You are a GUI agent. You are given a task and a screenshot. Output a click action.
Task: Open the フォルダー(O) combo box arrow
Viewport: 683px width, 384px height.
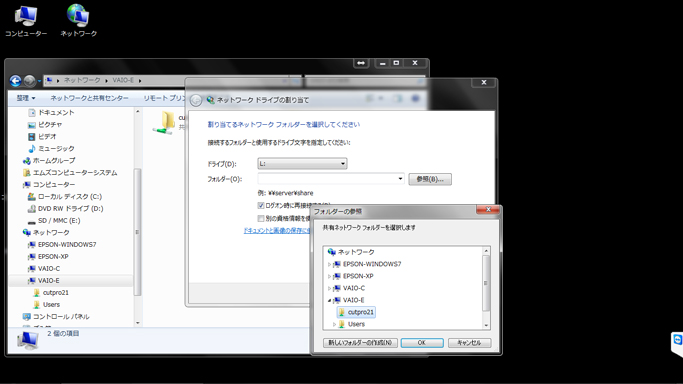click(400, 179)
